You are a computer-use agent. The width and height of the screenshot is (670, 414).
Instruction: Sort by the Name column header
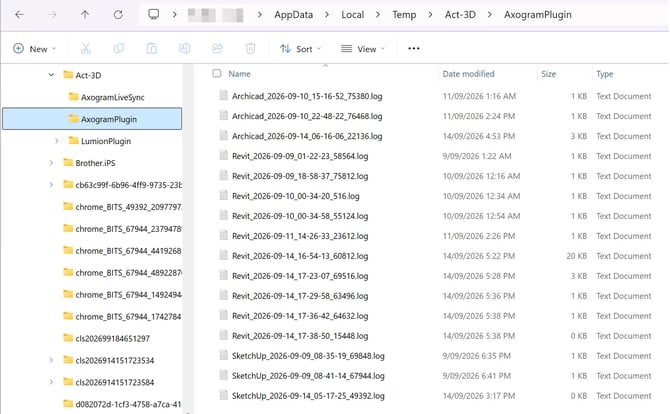coord(239,74)
